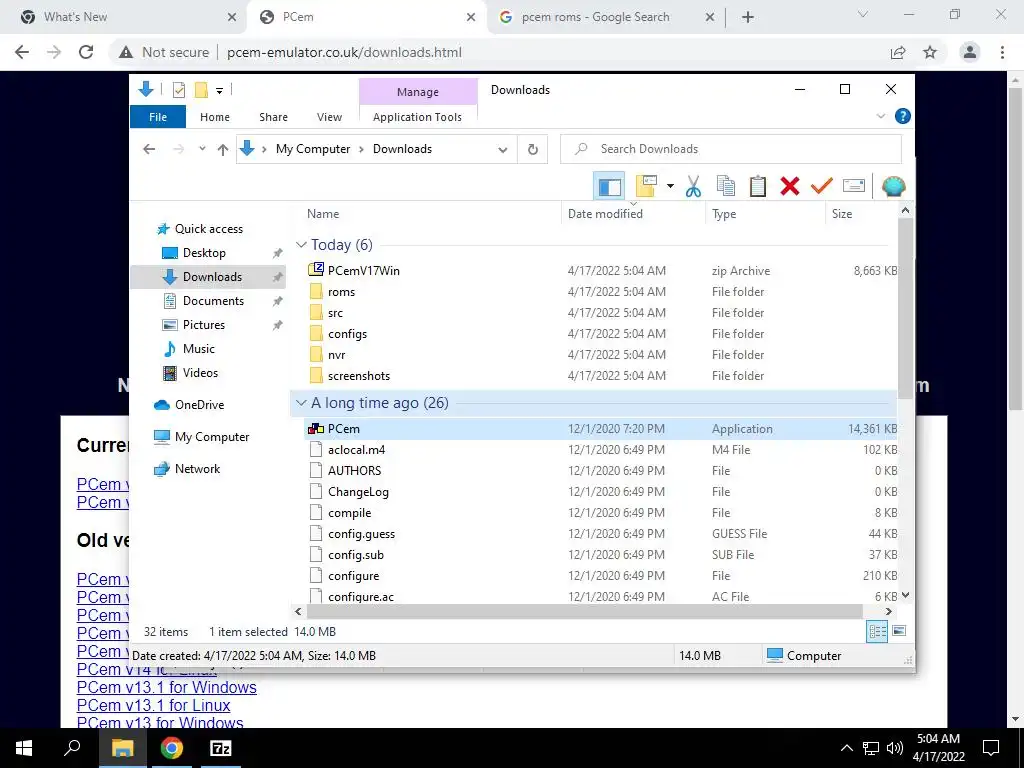
Task: Go up one folder level
Action: pos(223,150)
